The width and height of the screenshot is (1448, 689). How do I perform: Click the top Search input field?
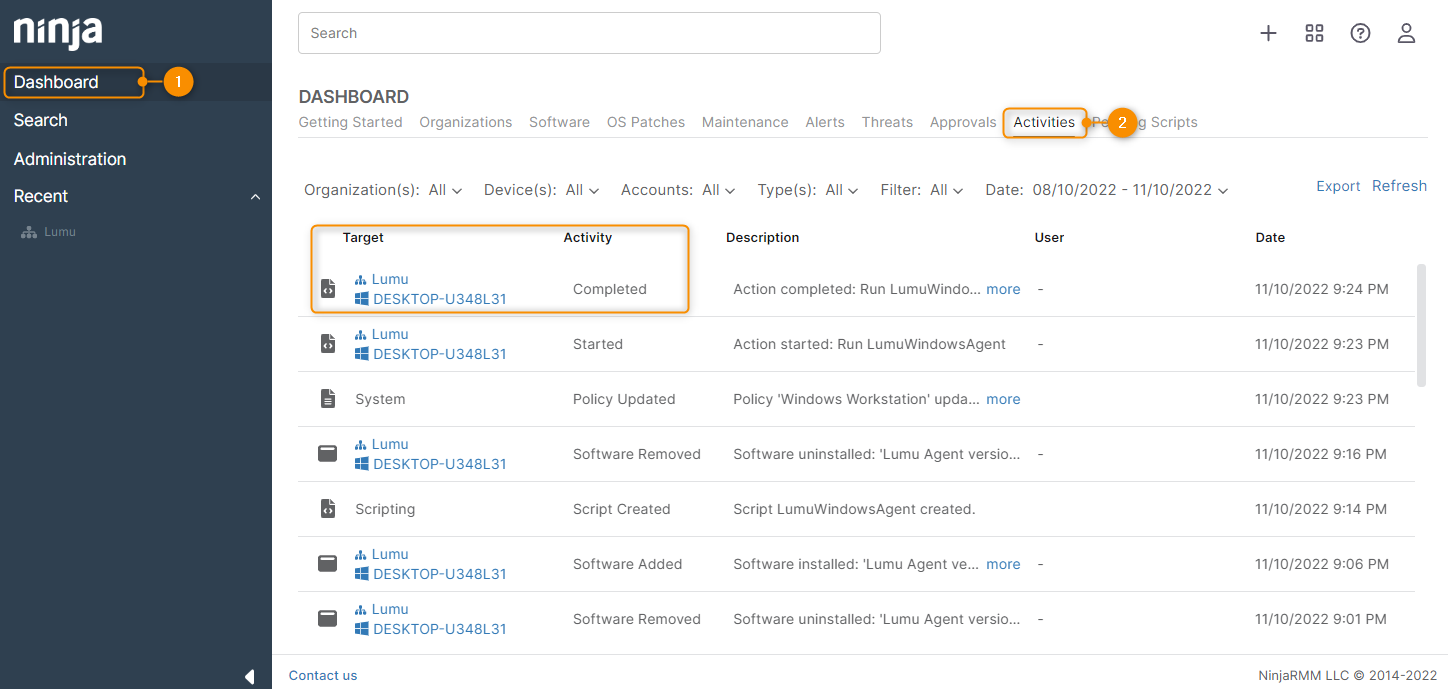click(x=589, y=33)
